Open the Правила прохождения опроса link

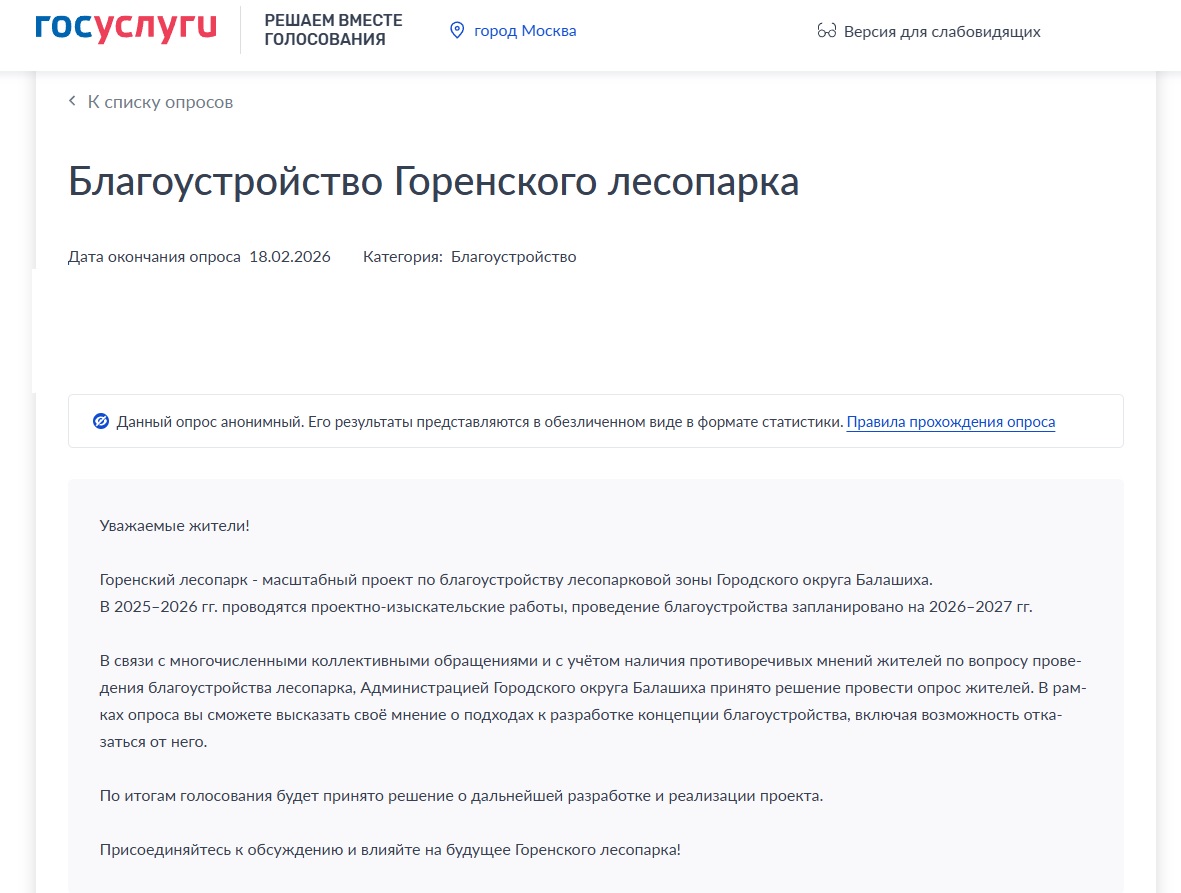click(950, 422)
